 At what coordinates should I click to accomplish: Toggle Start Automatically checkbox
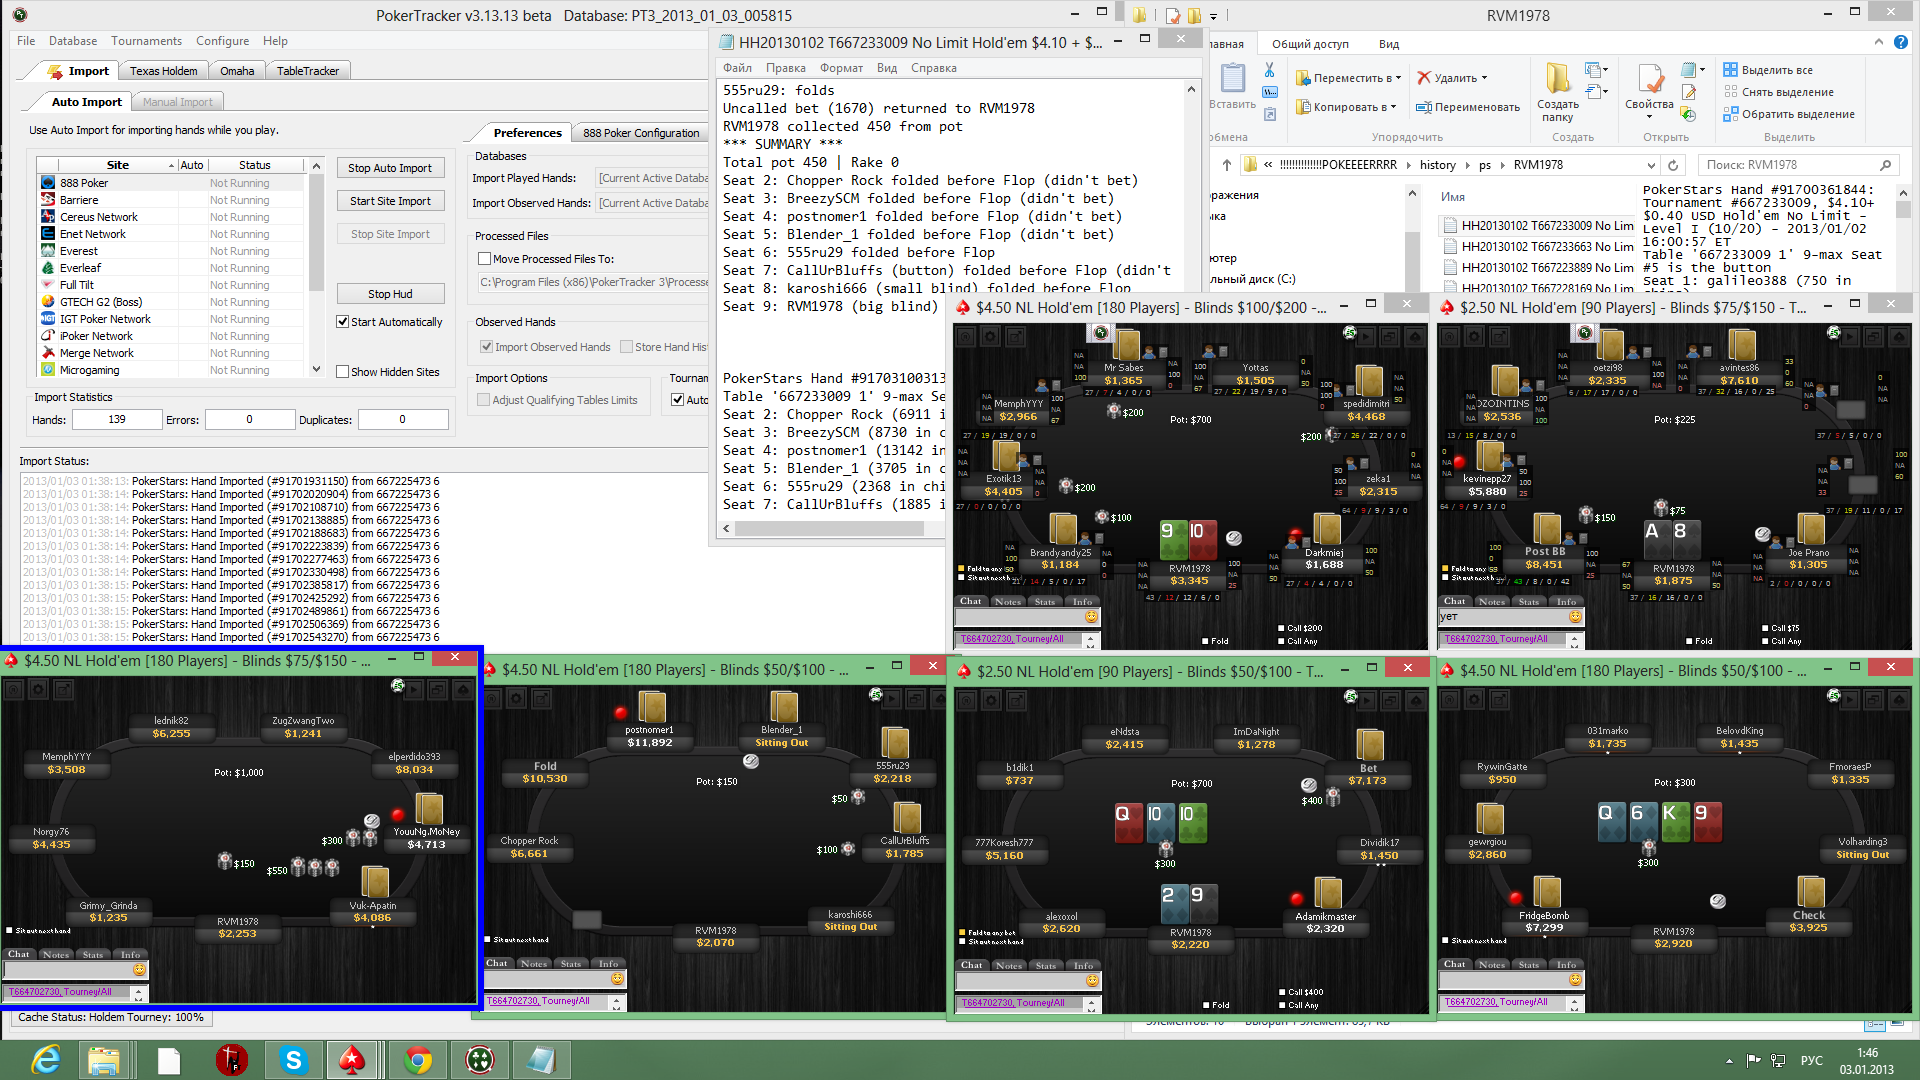[343, 322]
